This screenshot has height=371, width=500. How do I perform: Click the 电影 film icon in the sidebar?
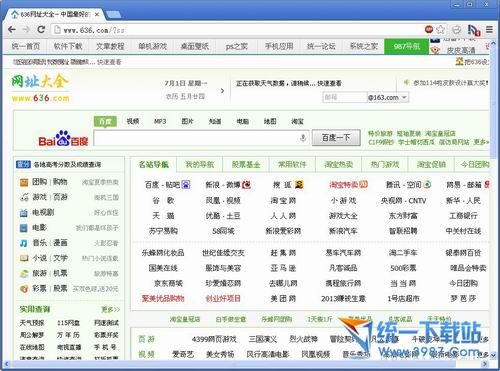pyautogui.click(x=23, y=228)
